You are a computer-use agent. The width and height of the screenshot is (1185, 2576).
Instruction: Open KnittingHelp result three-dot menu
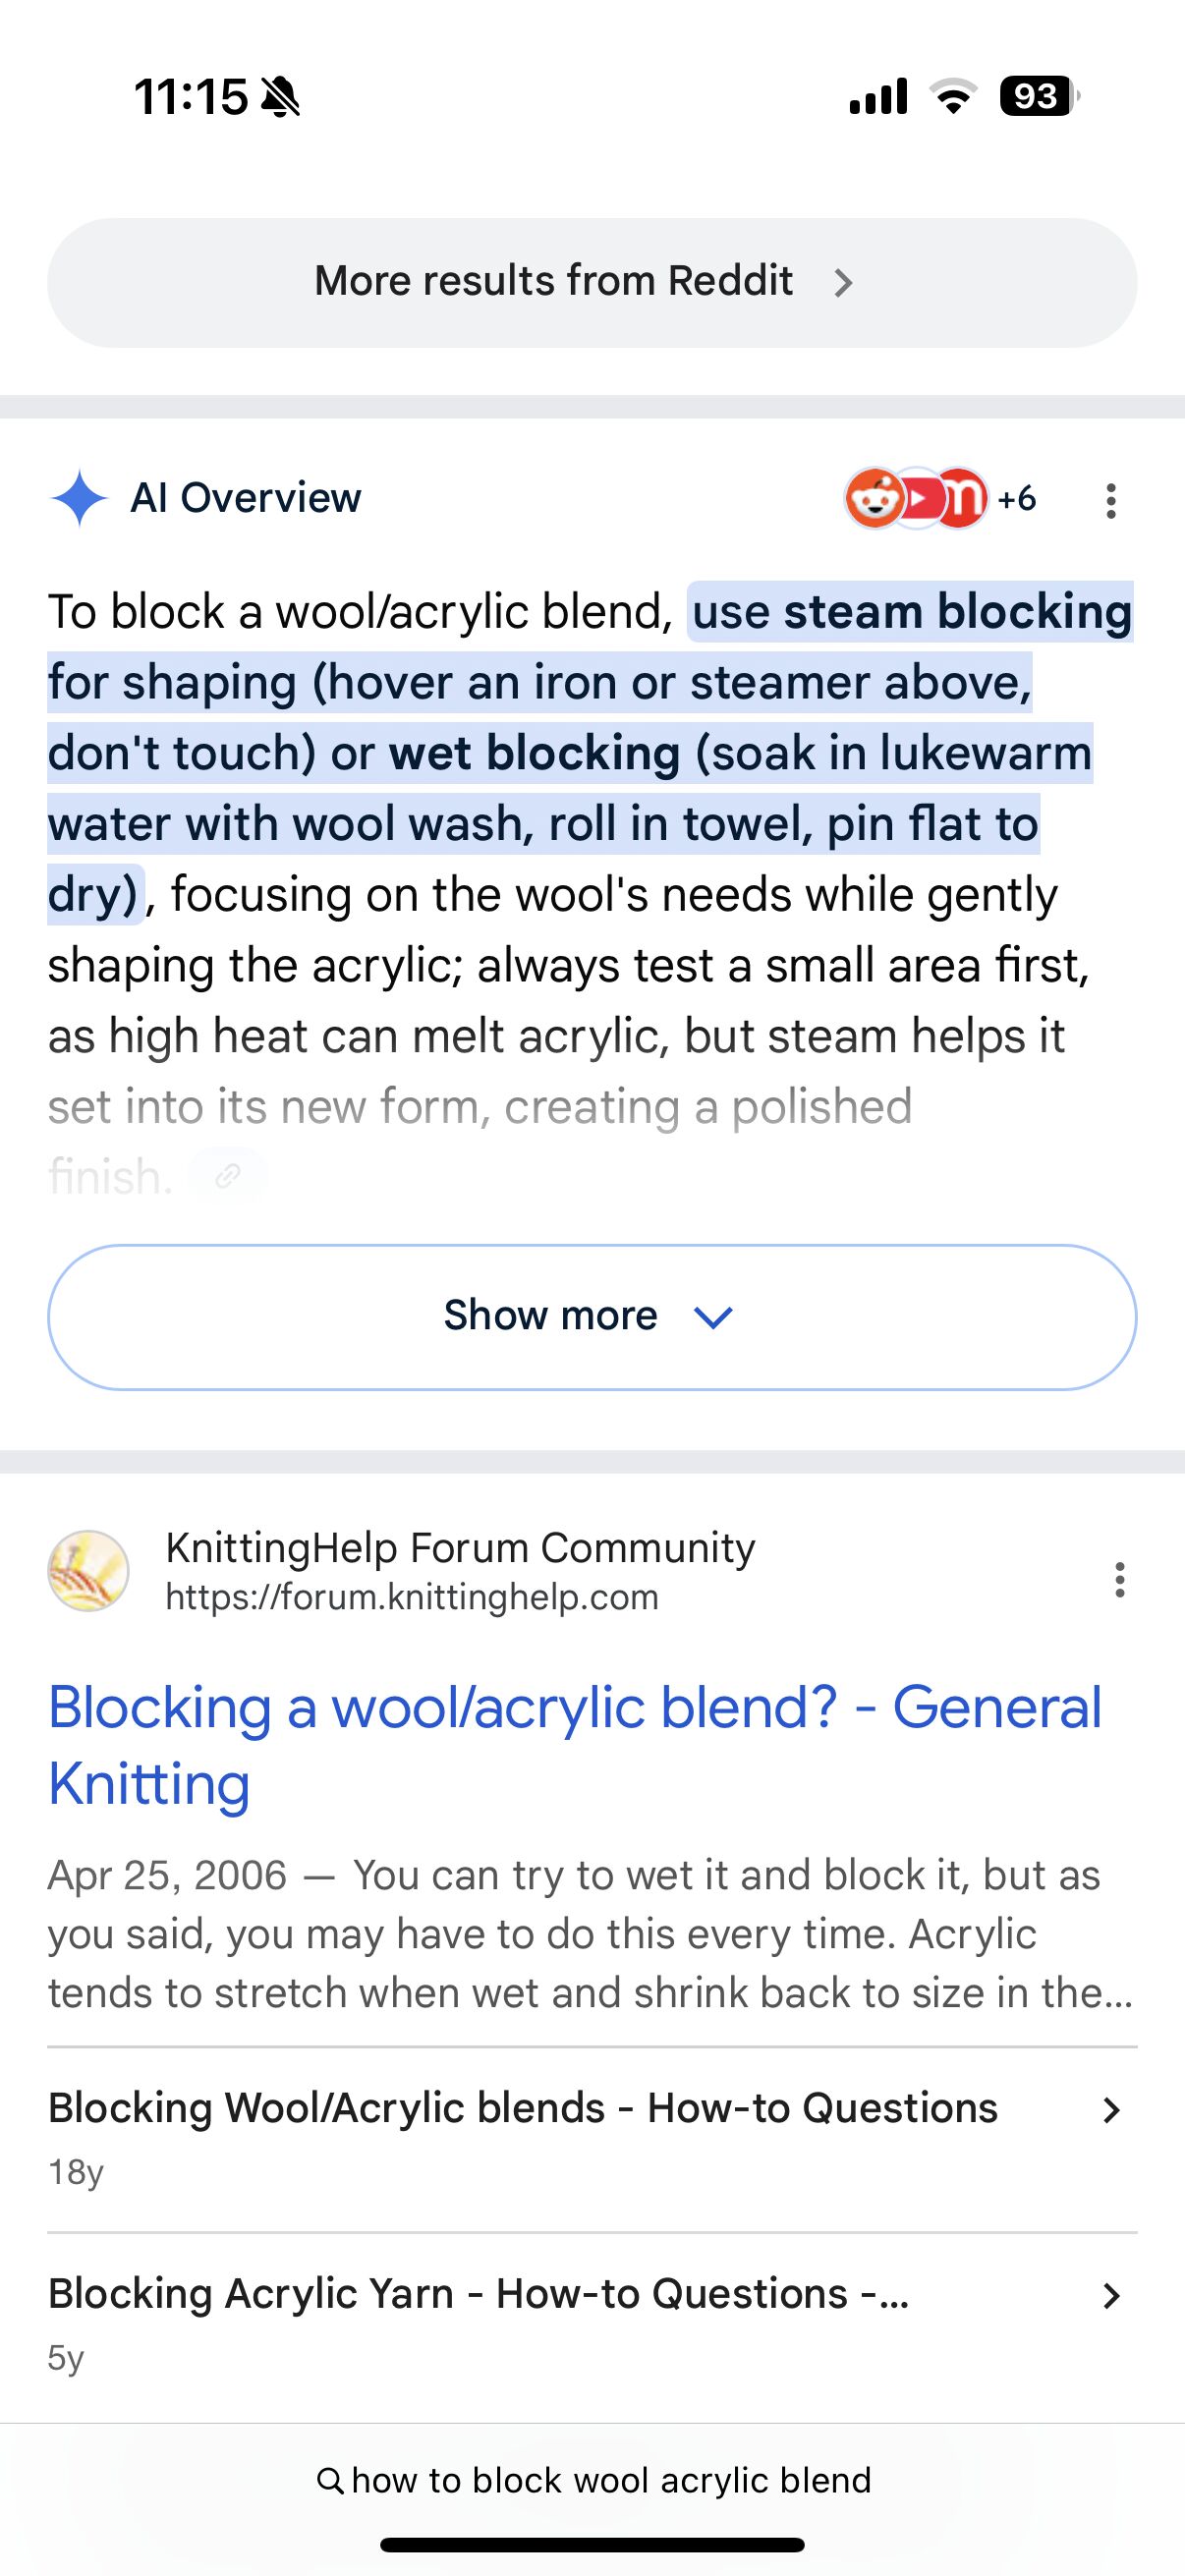pos(1119,1580)
